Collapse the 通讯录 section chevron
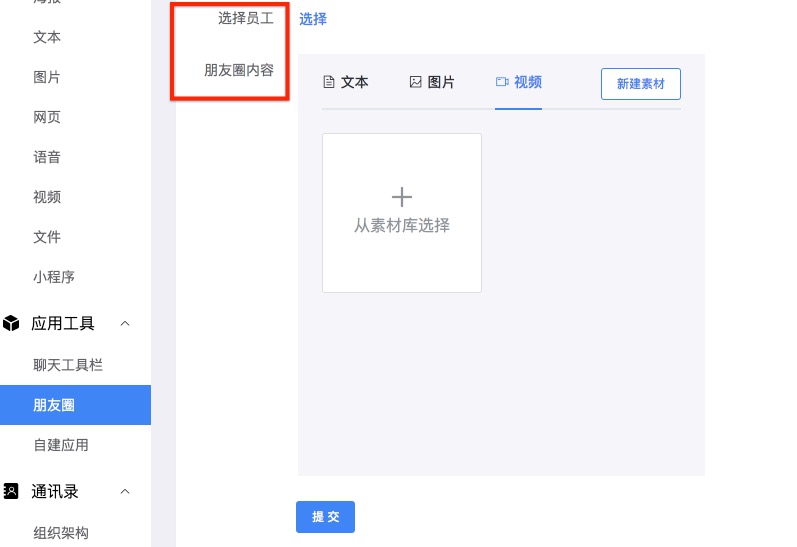This screenshot has height=547, width=797. [125, 491]
